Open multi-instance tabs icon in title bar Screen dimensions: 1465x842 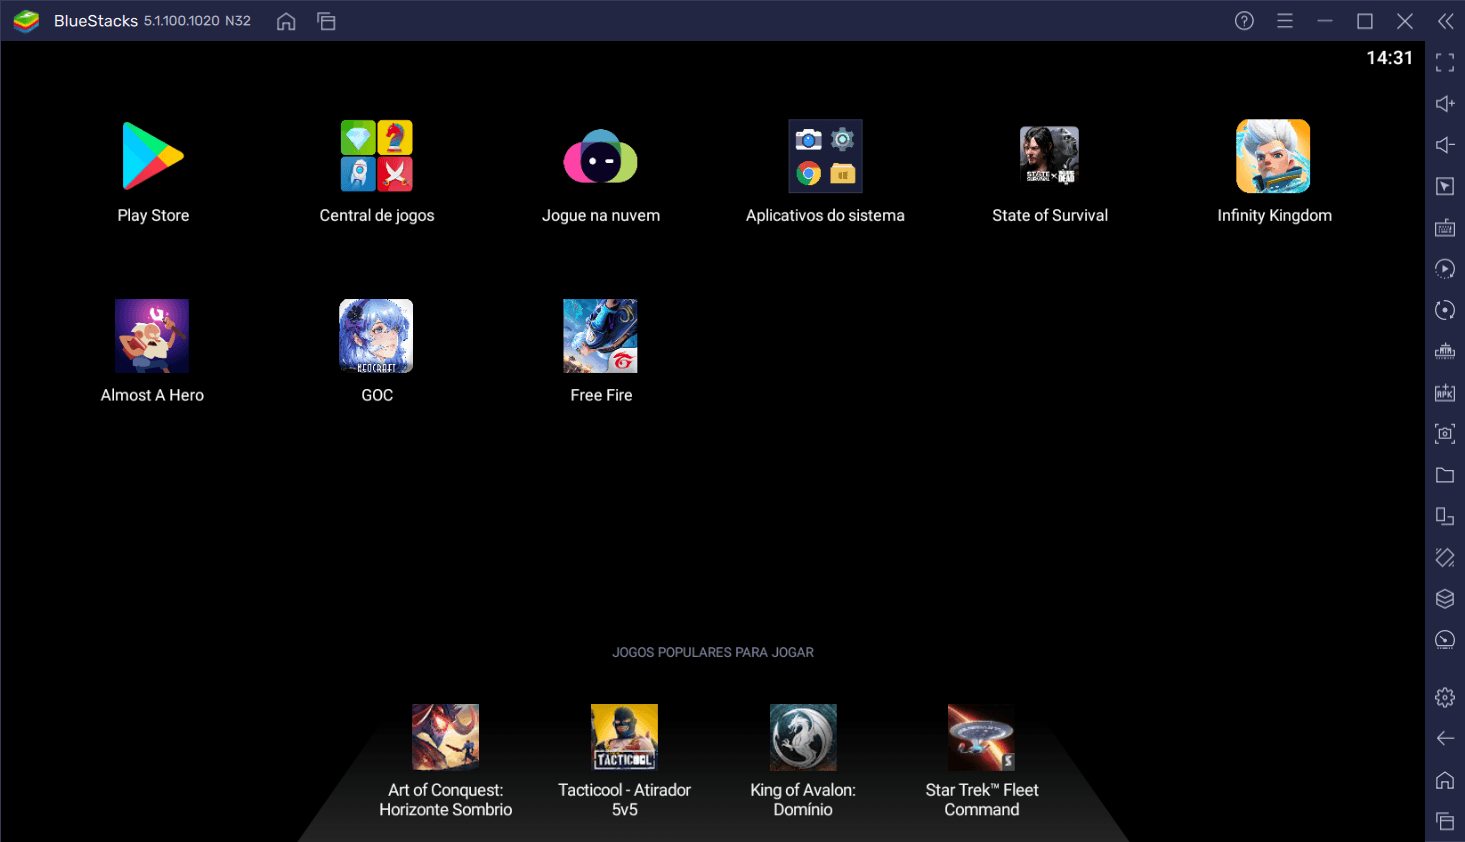(x=326, y=21)
